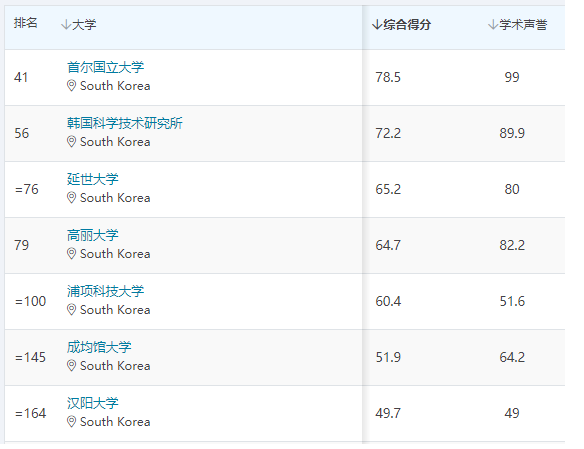Click the 学术声誉 header text
The image size is (584, 449).
point(523,25)
